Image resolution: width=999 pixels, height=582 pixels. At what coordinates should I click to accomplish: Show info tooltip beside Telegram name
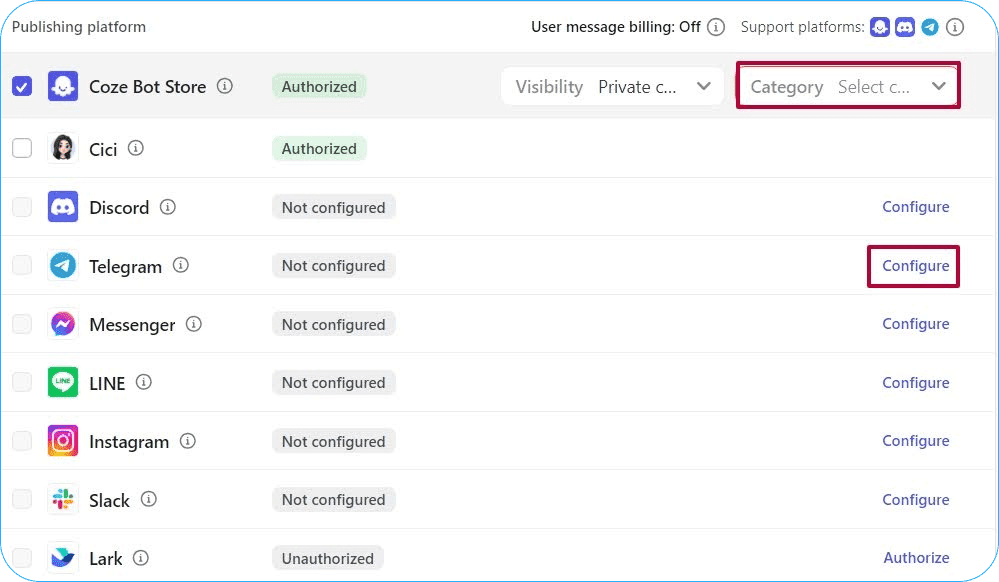point(180,265)
